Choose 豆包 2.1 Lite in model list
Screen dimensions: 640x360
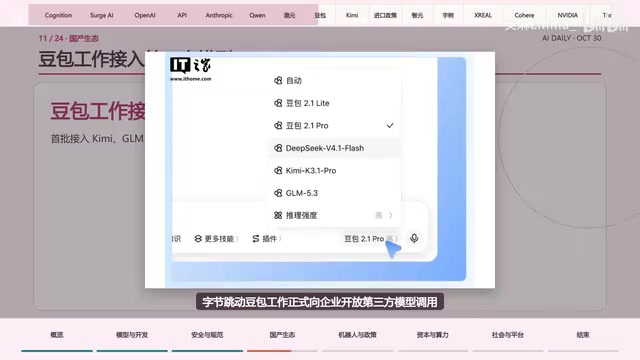click(334, 103)
